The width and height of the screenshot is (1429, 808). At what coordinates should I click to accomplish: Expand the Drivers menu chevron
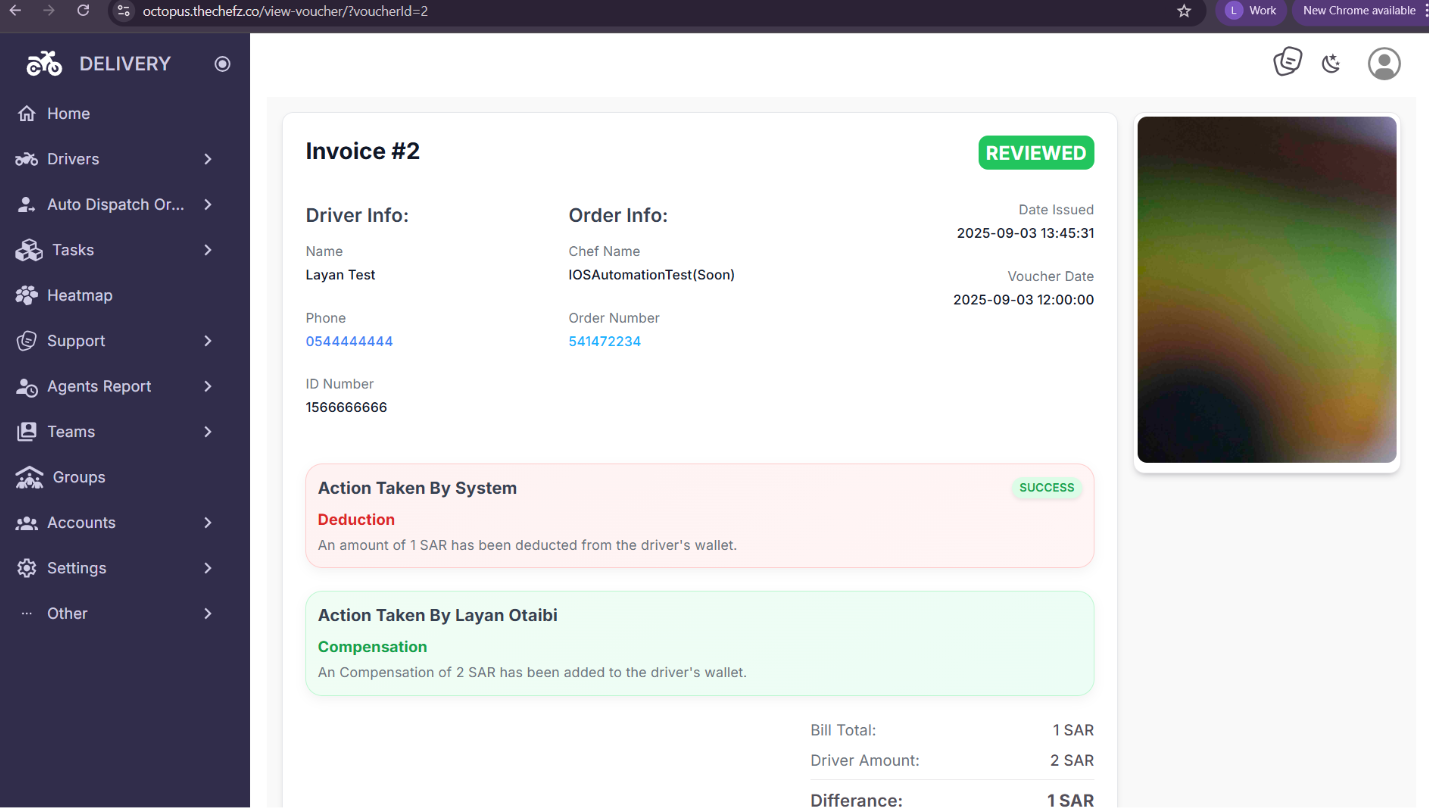[x=208, y=159]
